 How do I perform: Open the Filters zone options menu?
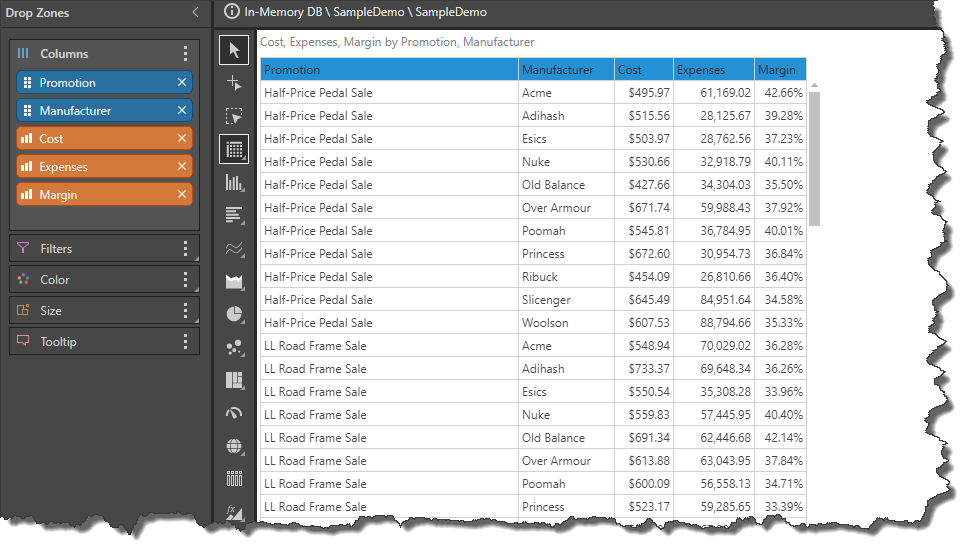[x=185, y=249]
